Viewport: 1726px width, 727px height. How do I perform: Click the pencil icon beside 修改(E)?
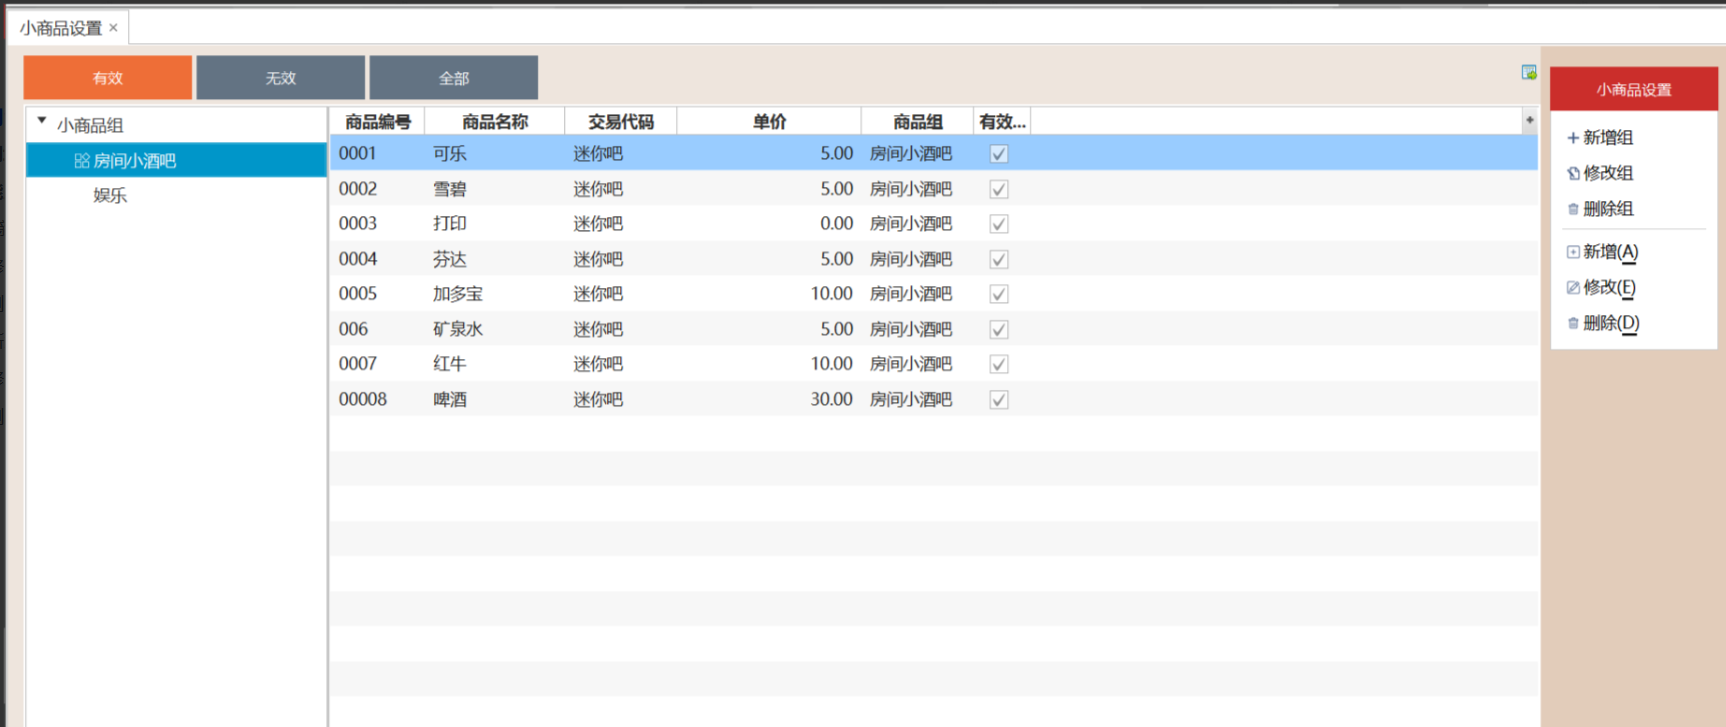(x=1573, y=288)
